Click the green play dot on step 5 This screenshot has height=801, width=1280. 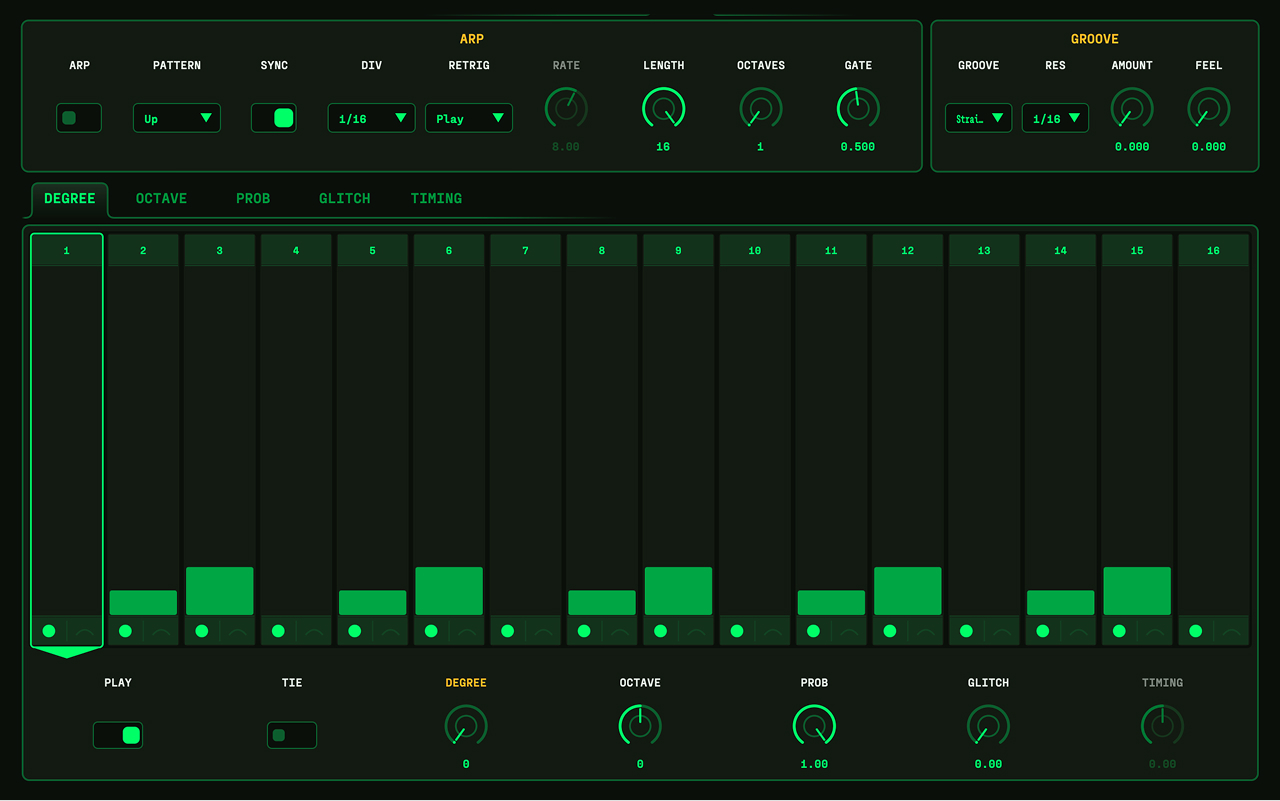[355, 631]
